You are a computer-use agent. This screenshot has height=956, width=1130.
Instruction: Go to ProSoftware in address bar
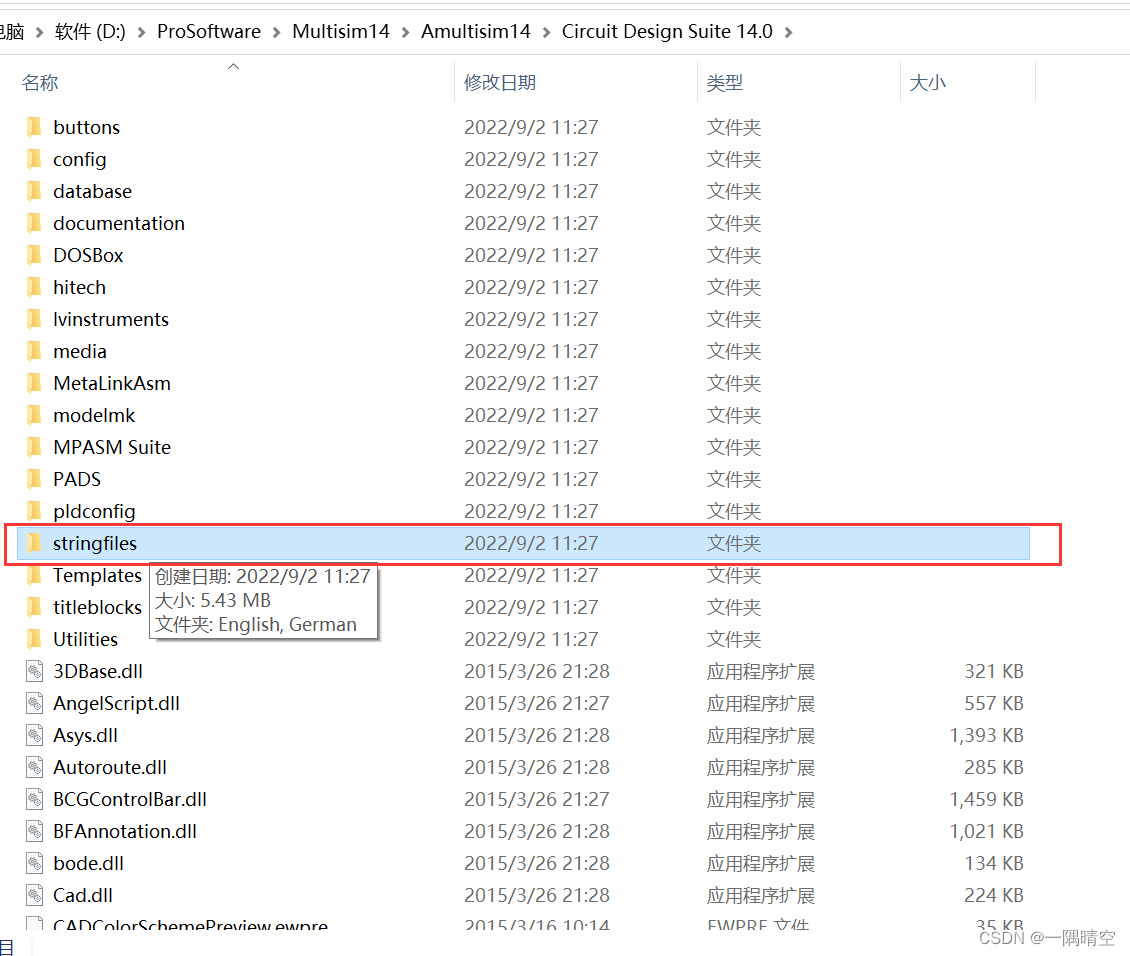coord(209,32)
